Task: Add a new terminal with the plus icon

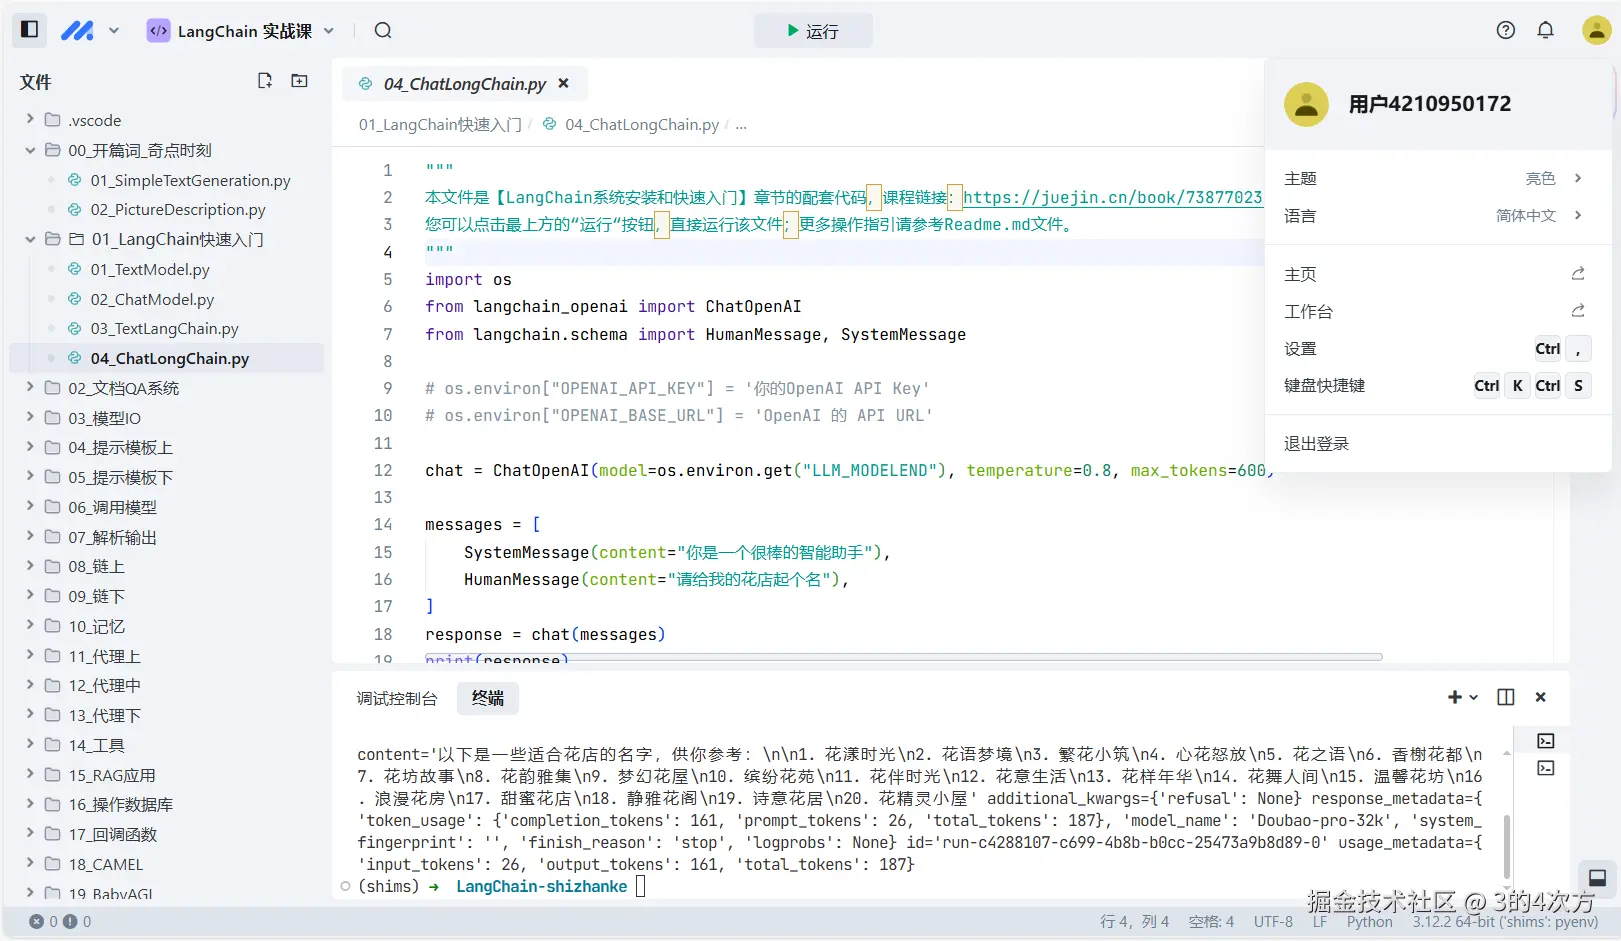Action: pyautogui.click(x=1455, y=697)
